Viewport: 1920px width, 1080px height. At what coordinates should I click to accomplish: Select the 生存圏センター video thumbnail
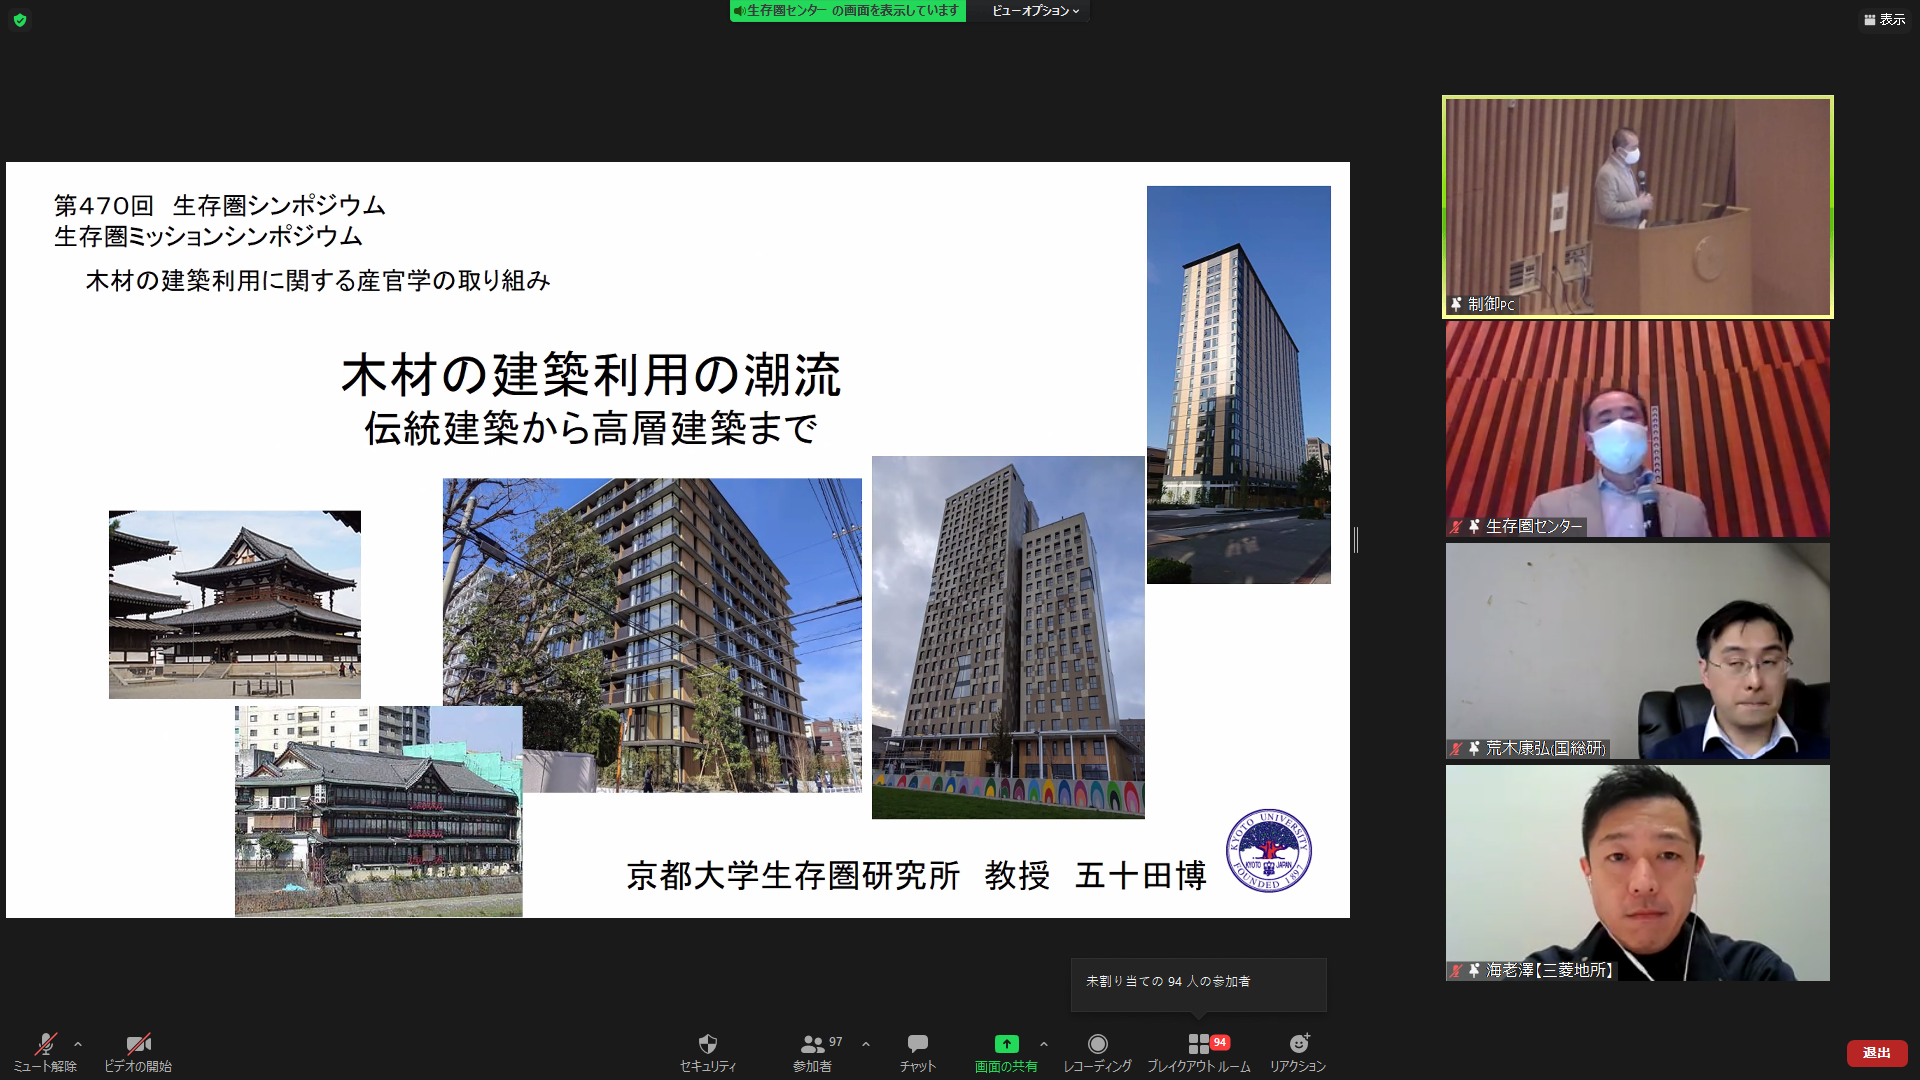click(1637, 428)
